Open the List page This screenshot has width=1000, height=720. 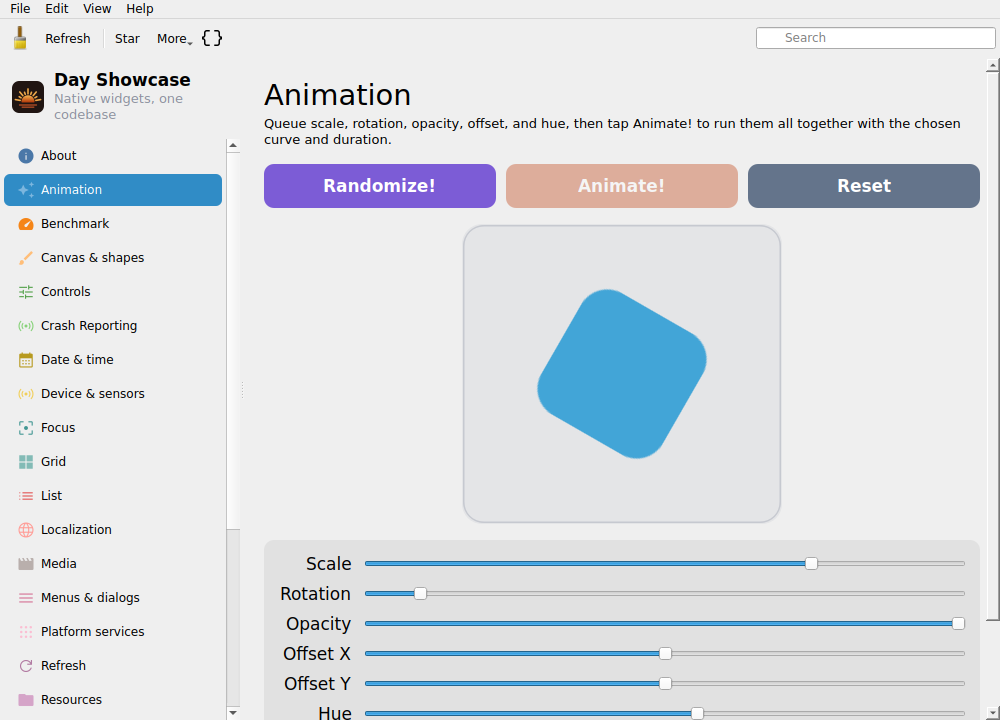click(113, 496)
